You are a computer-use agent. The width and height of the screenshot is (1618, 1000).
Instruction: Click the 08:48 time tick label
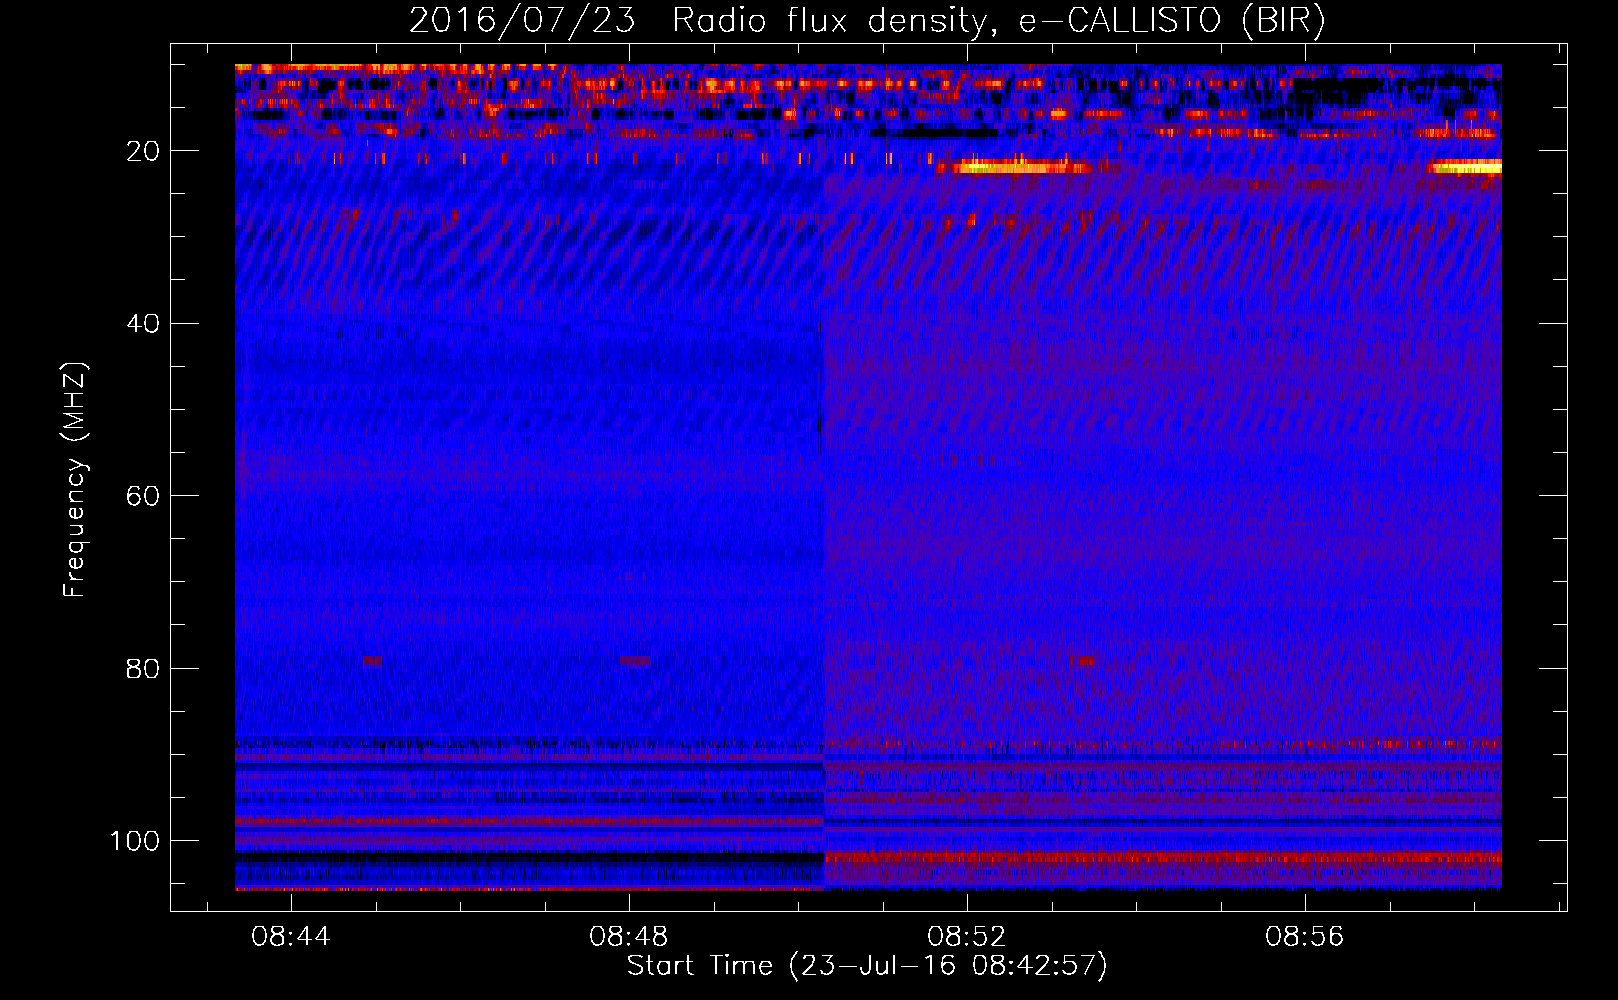pos(629,937)
